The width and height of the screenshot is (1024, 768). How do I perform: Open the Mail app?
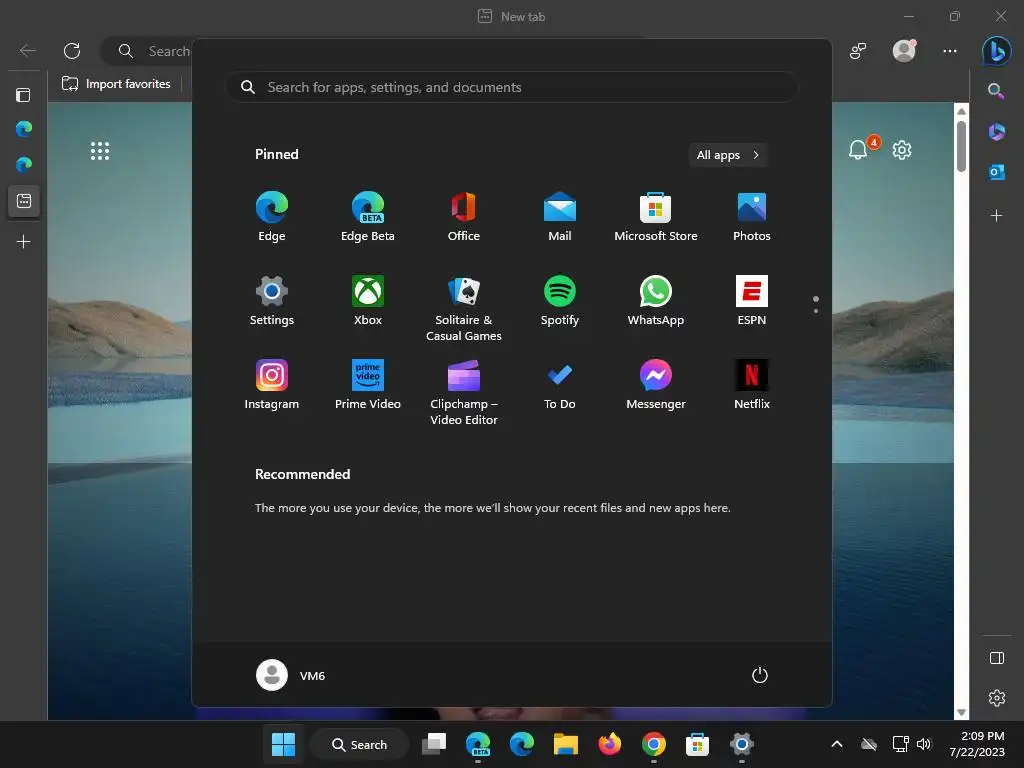coord(560,217)
